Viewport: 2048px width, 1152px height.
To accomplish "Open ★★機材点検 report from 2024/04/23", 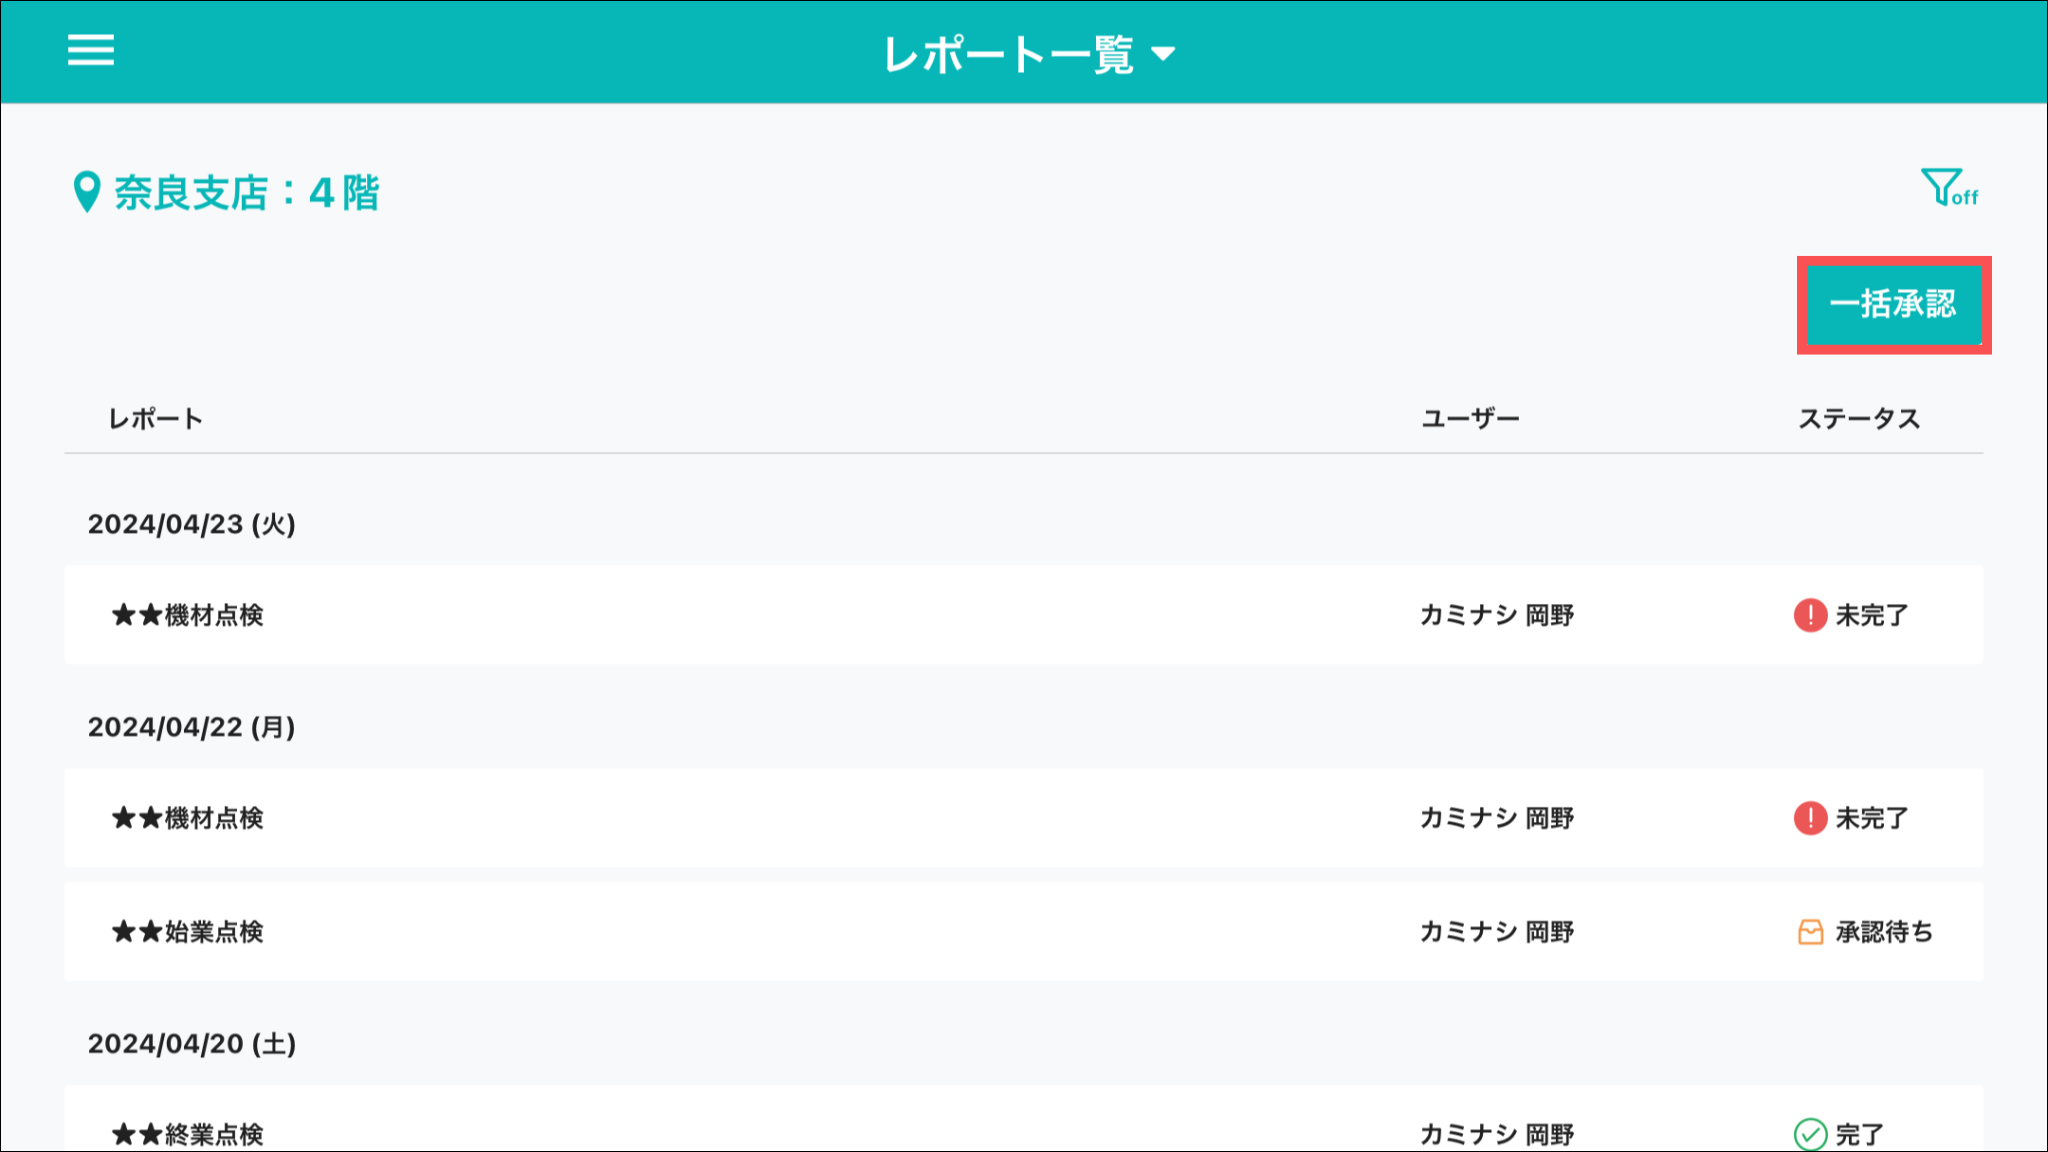I will (188, 615).
